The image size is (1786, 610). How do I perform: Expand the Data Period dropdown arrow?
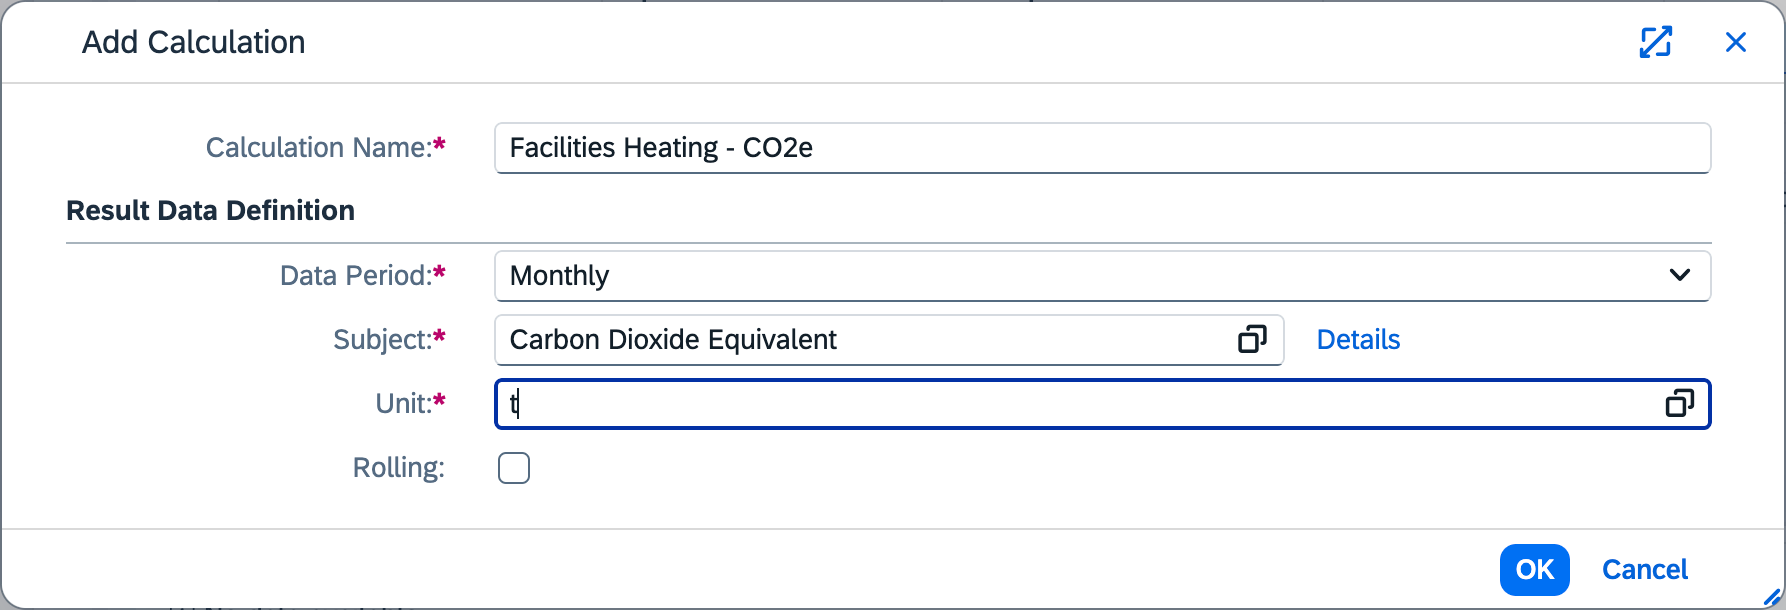(1679, 276)
